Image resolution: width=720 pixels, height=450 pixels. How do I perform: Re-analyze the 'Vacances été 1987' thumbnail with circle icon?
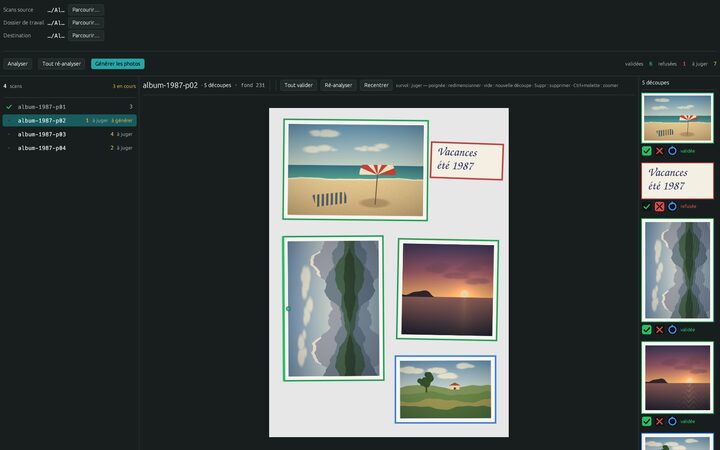(672, 207)
